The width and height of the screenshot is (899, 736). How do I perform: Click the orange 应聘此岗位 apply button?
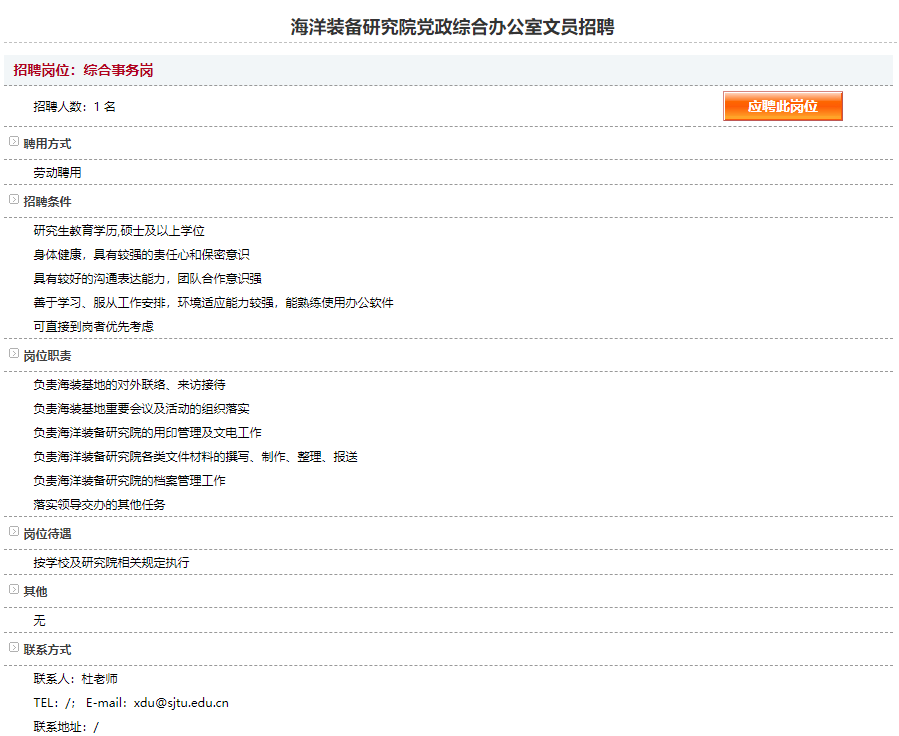783,106
